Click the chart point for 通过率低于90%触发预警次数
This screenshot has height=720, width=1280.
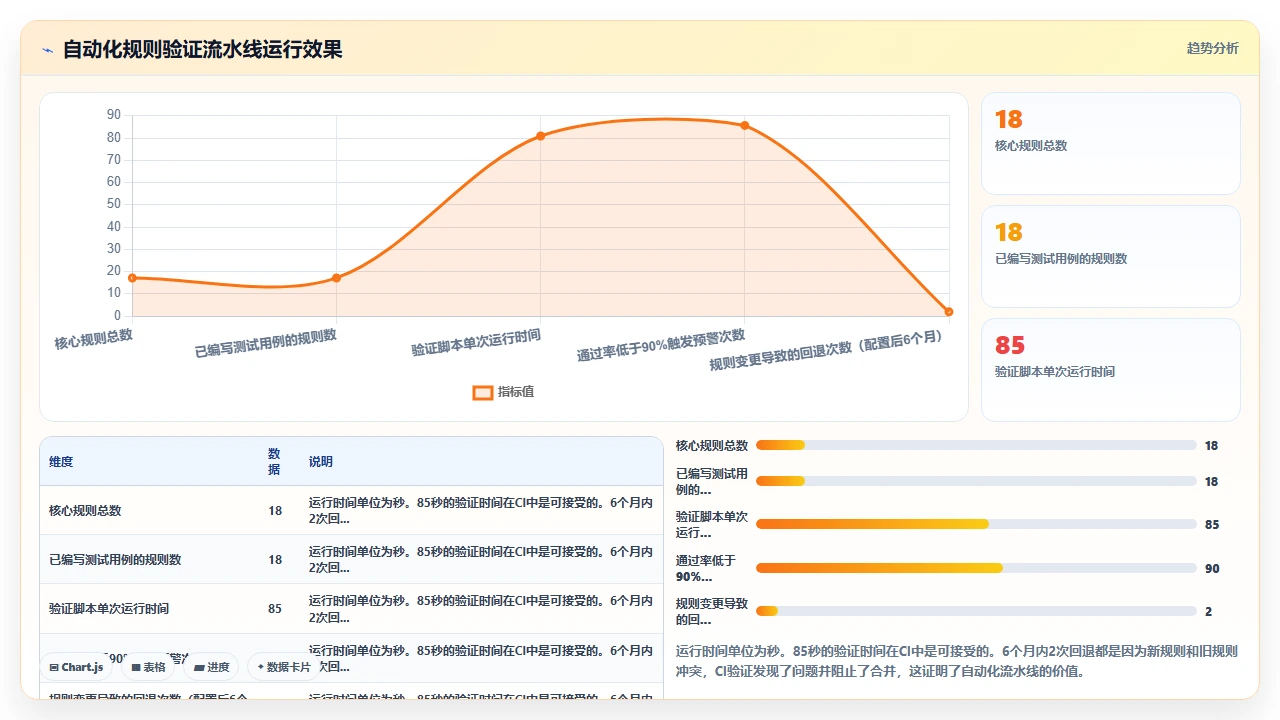[744, 125]
